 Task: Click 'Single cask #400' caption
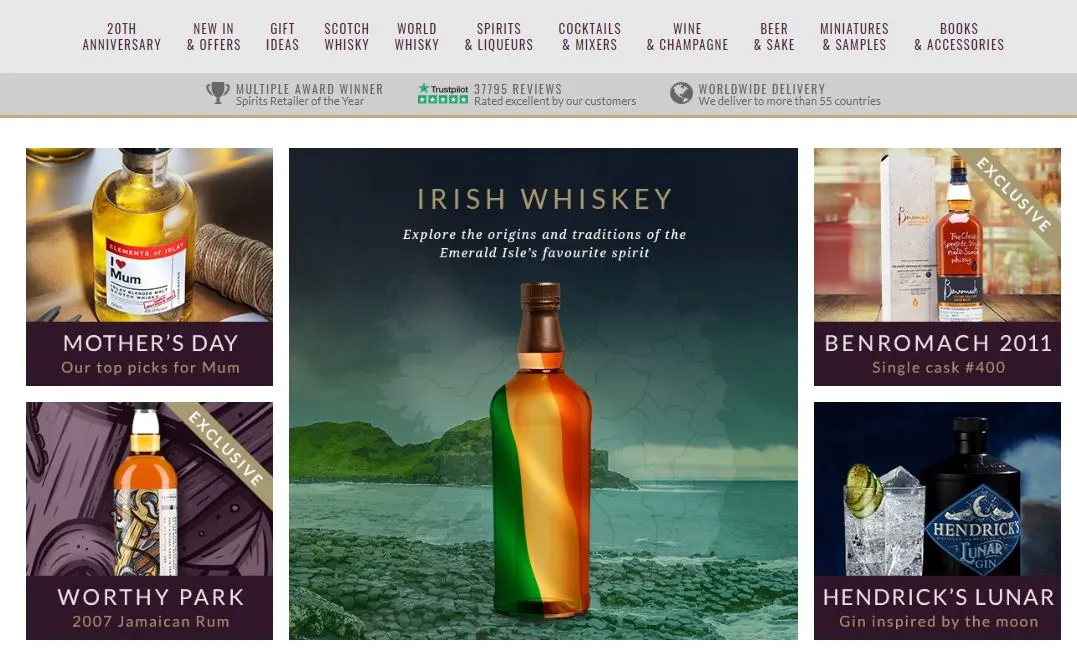coord(938,368)
